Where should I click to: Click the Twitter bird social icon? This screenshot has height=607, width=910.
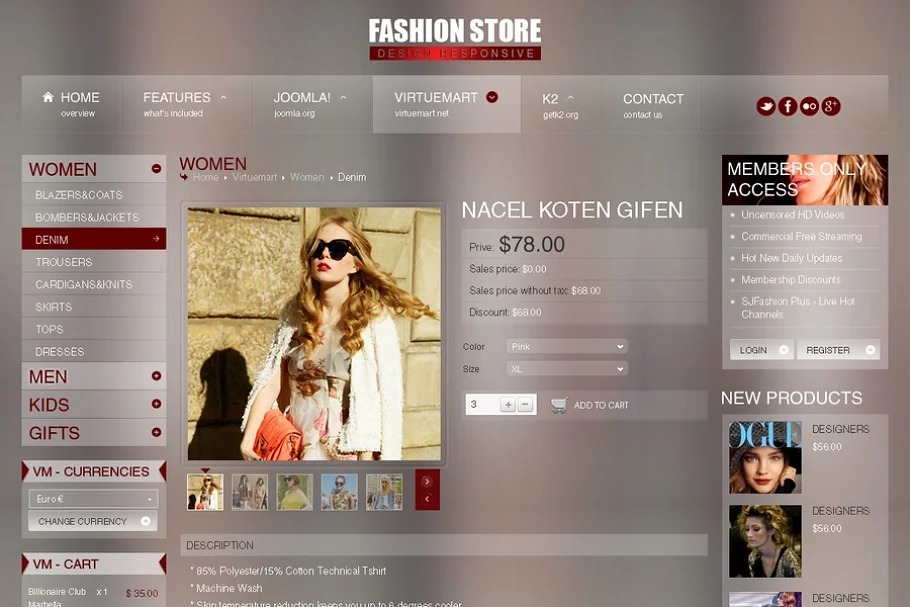[766, 106]
